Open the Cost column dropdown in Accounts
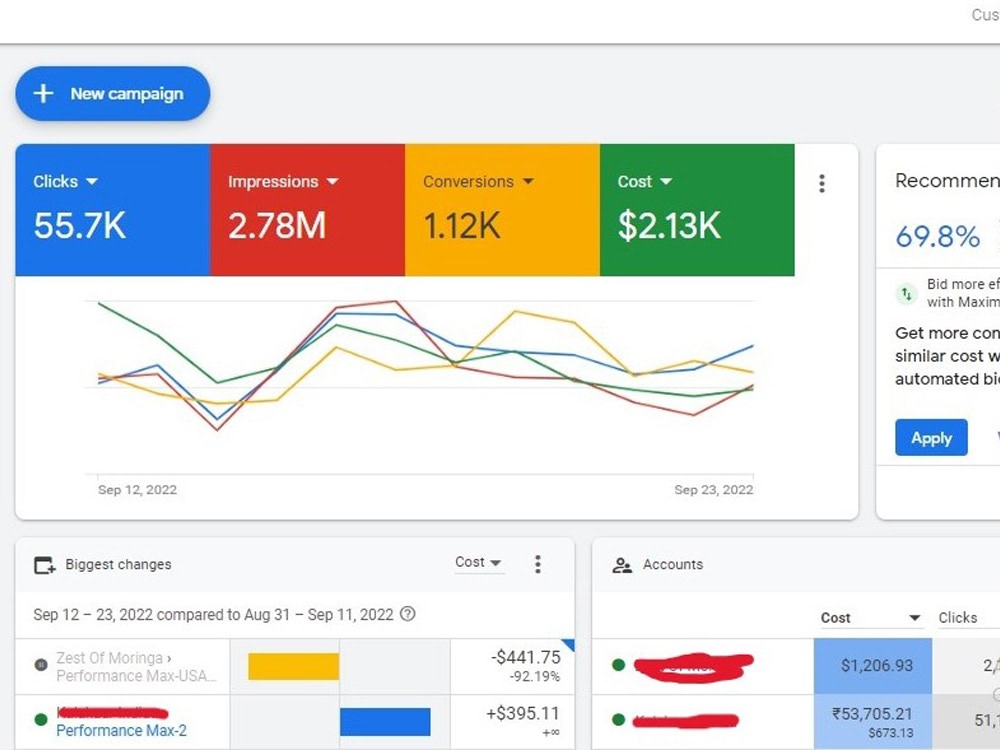 point(871,617)
